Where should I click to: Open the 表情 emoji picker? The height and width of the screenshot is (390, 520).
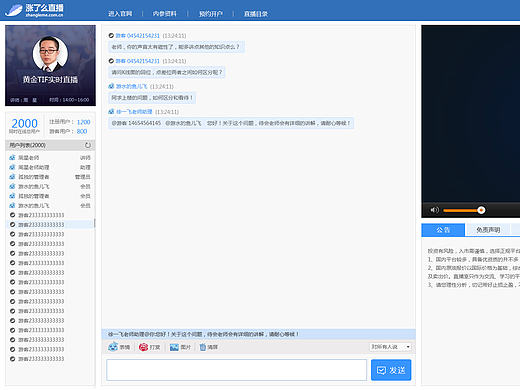click(x=113, y=347)
